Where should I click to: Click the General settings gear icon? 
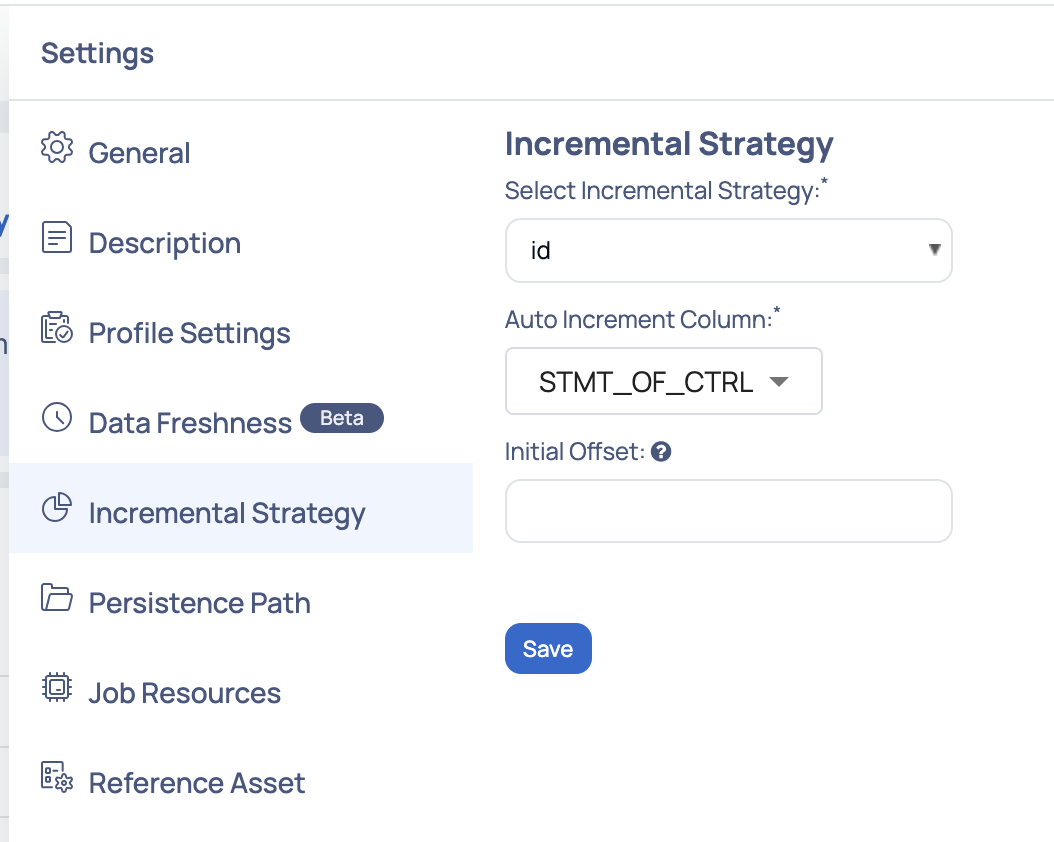click(x=58, y=147)
